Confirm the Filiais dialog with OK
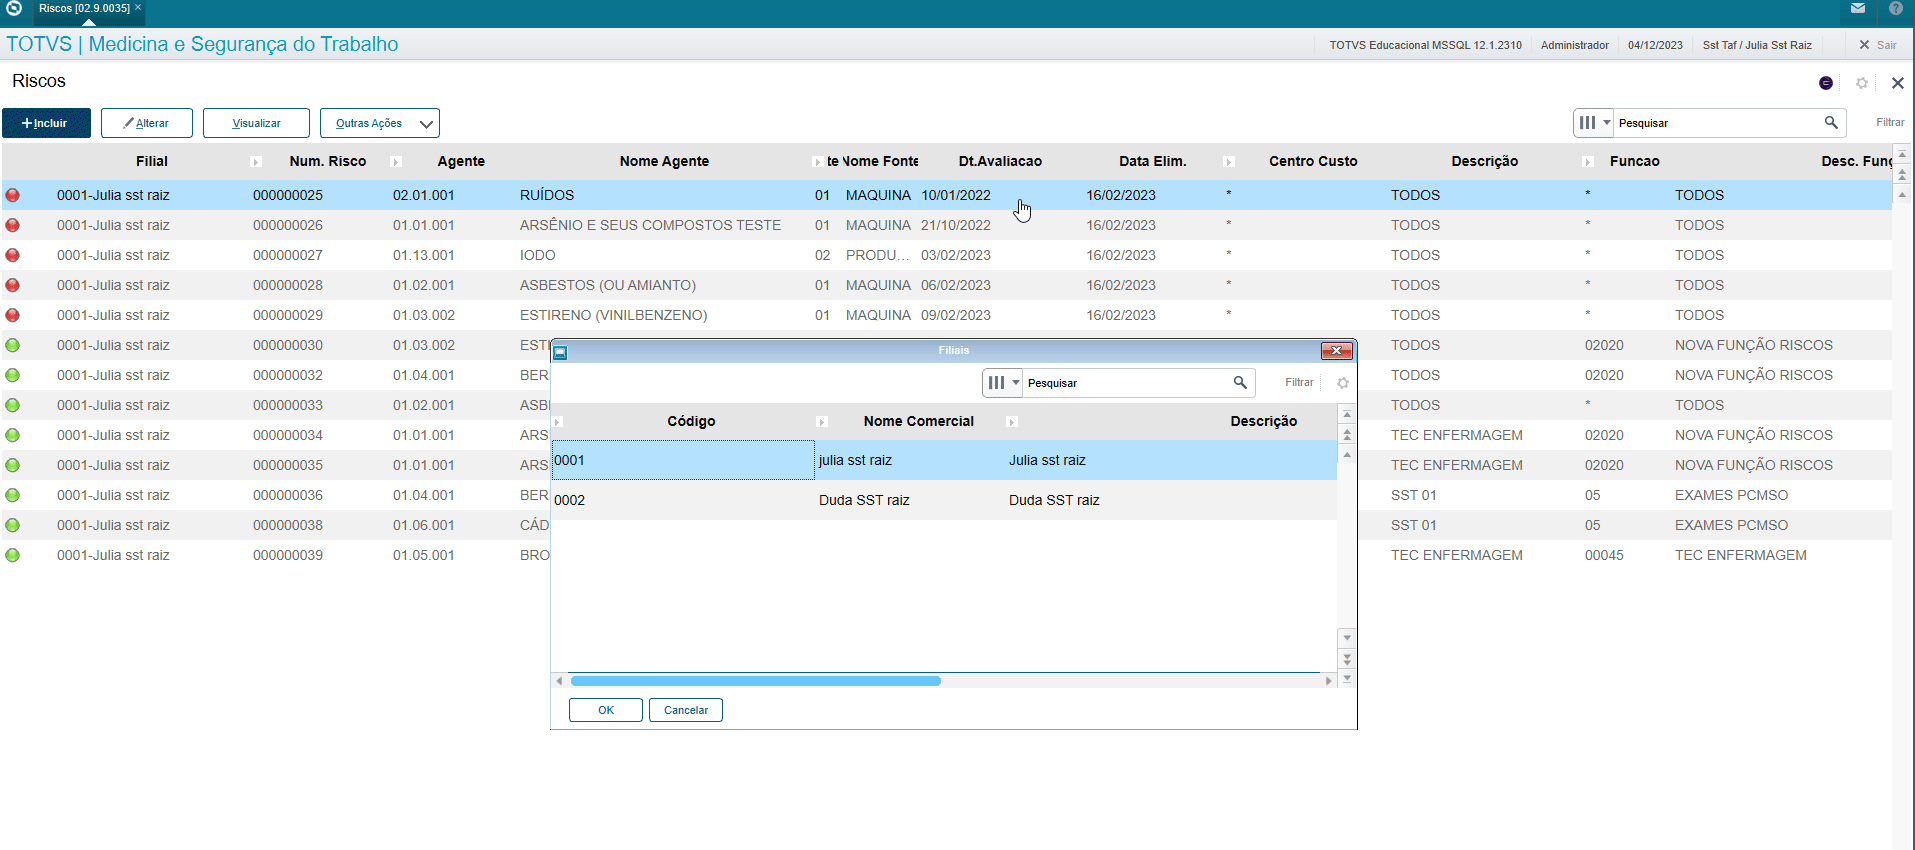 (606, 710)
